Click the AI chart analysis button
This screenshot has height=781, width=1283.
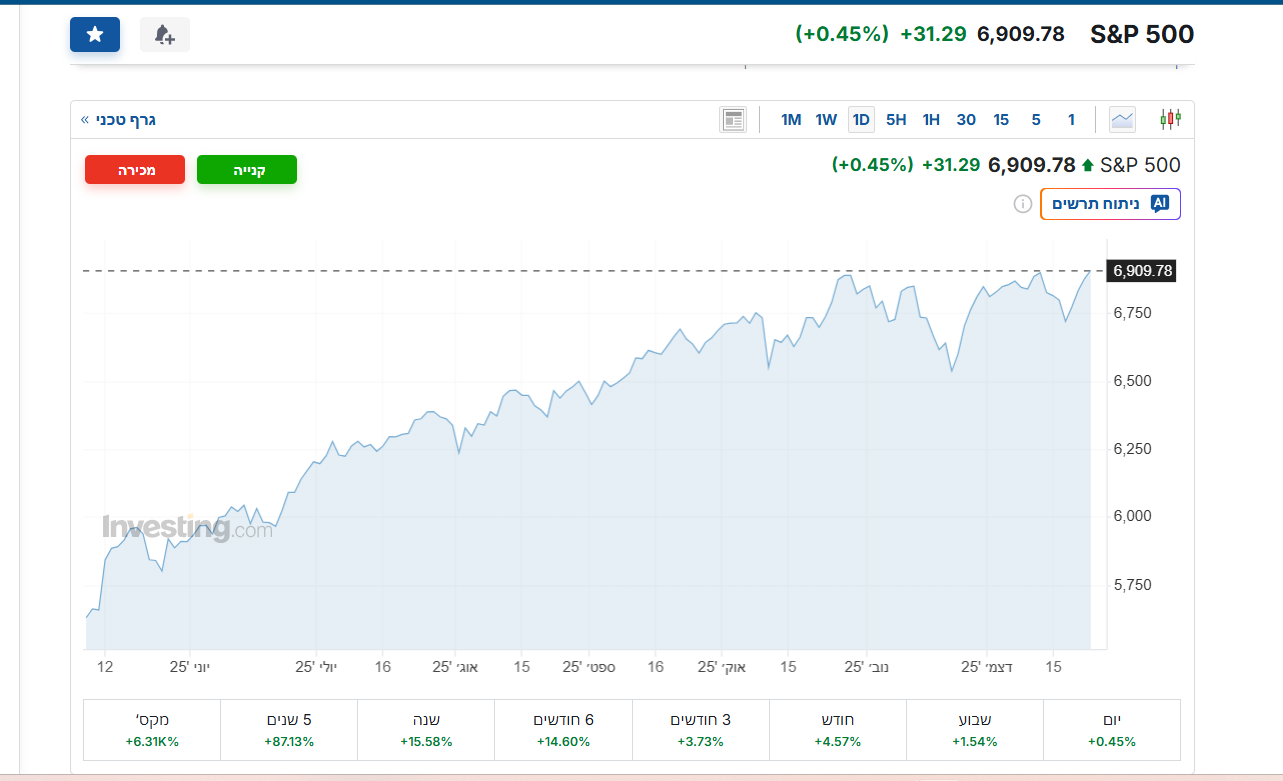coord(1110,204)
